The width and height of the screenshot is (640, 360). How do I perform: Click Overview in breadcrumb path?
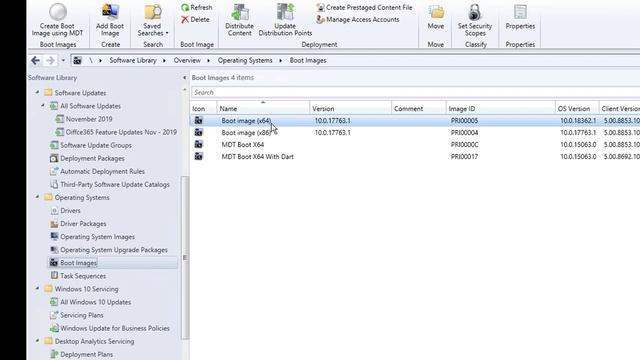point(187,60)
